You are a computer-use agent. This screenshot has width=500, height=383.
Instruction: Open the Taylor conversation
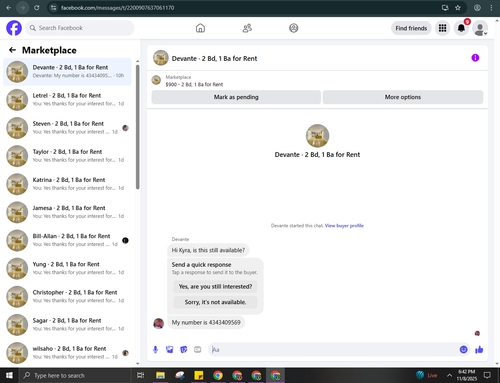click(x=67, y=156)
